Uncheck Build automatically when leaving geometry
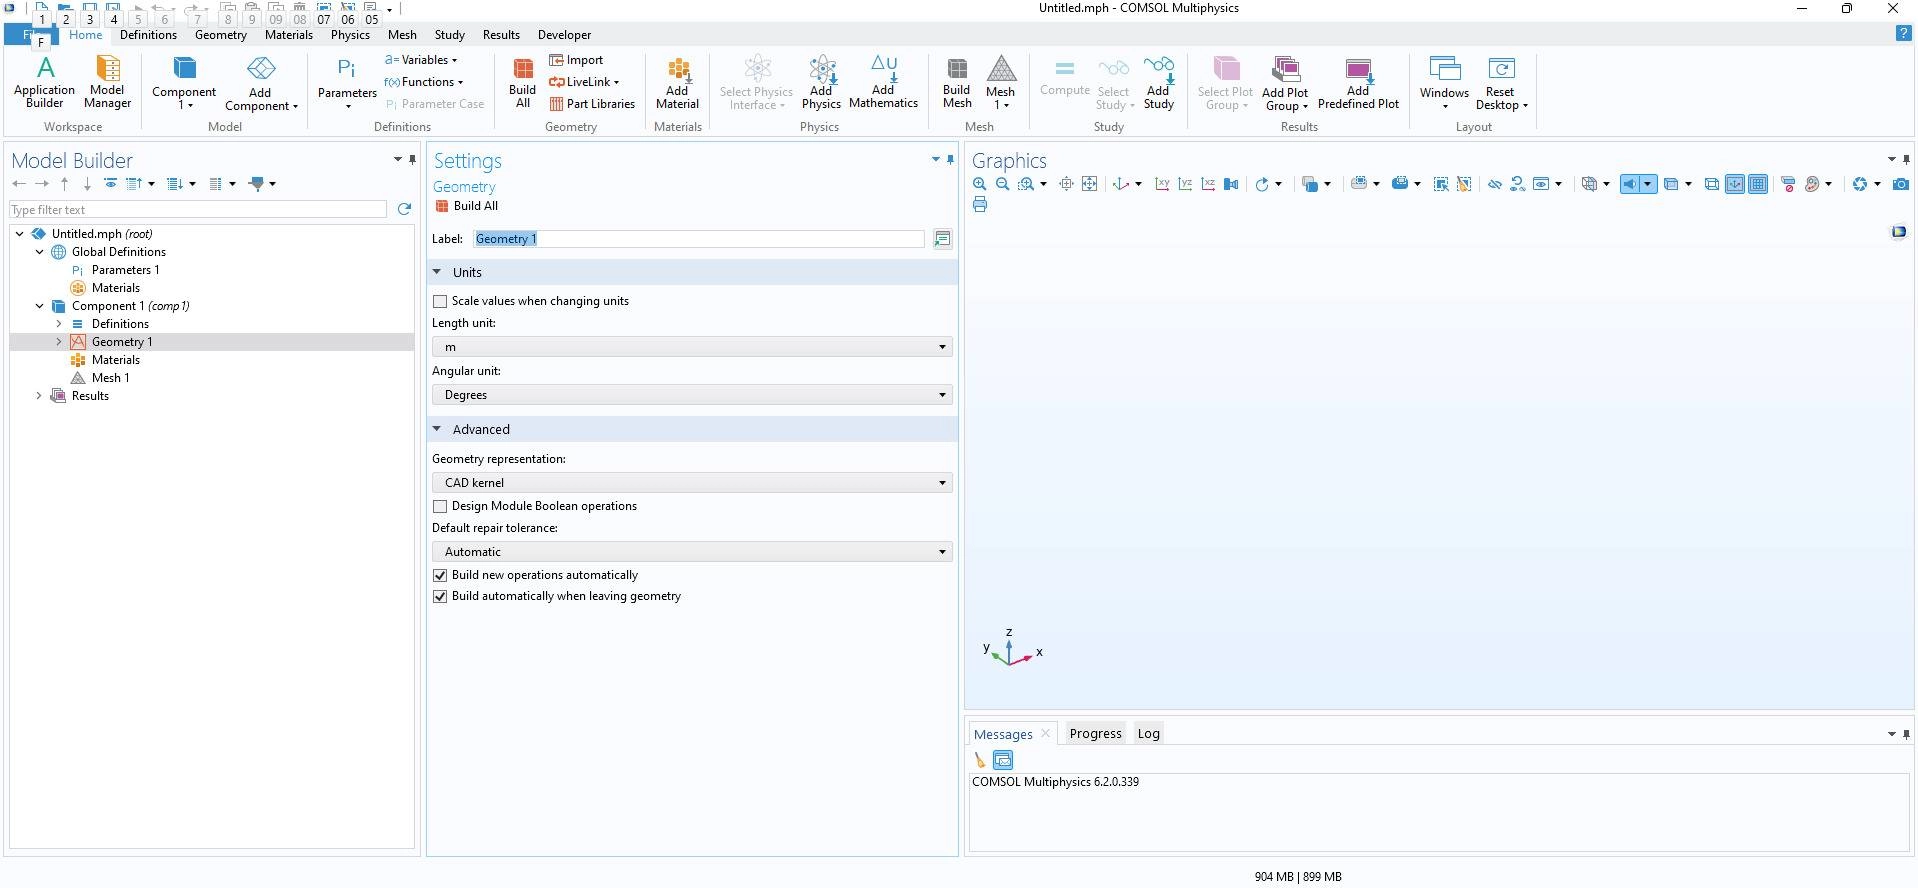The height and width of the screenshot is (888, 1918). [439, 596]
